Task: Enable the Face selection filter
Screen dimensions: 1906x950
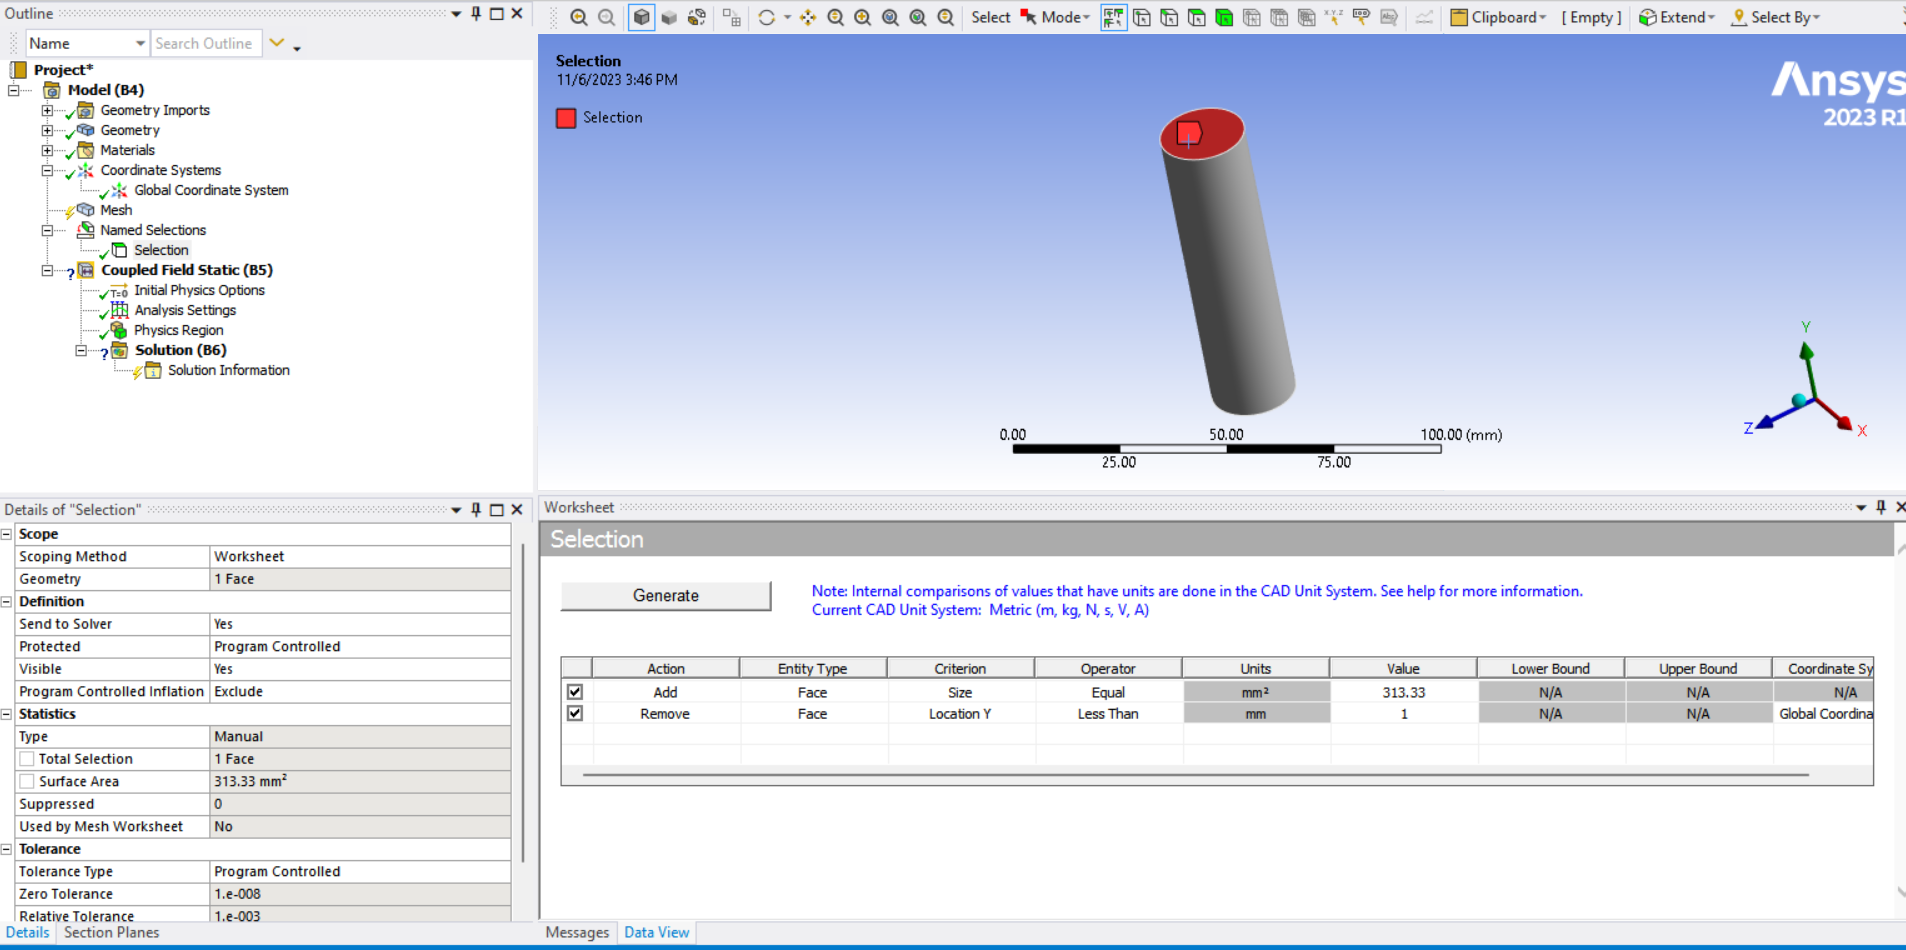Action: pos(1197,17)
